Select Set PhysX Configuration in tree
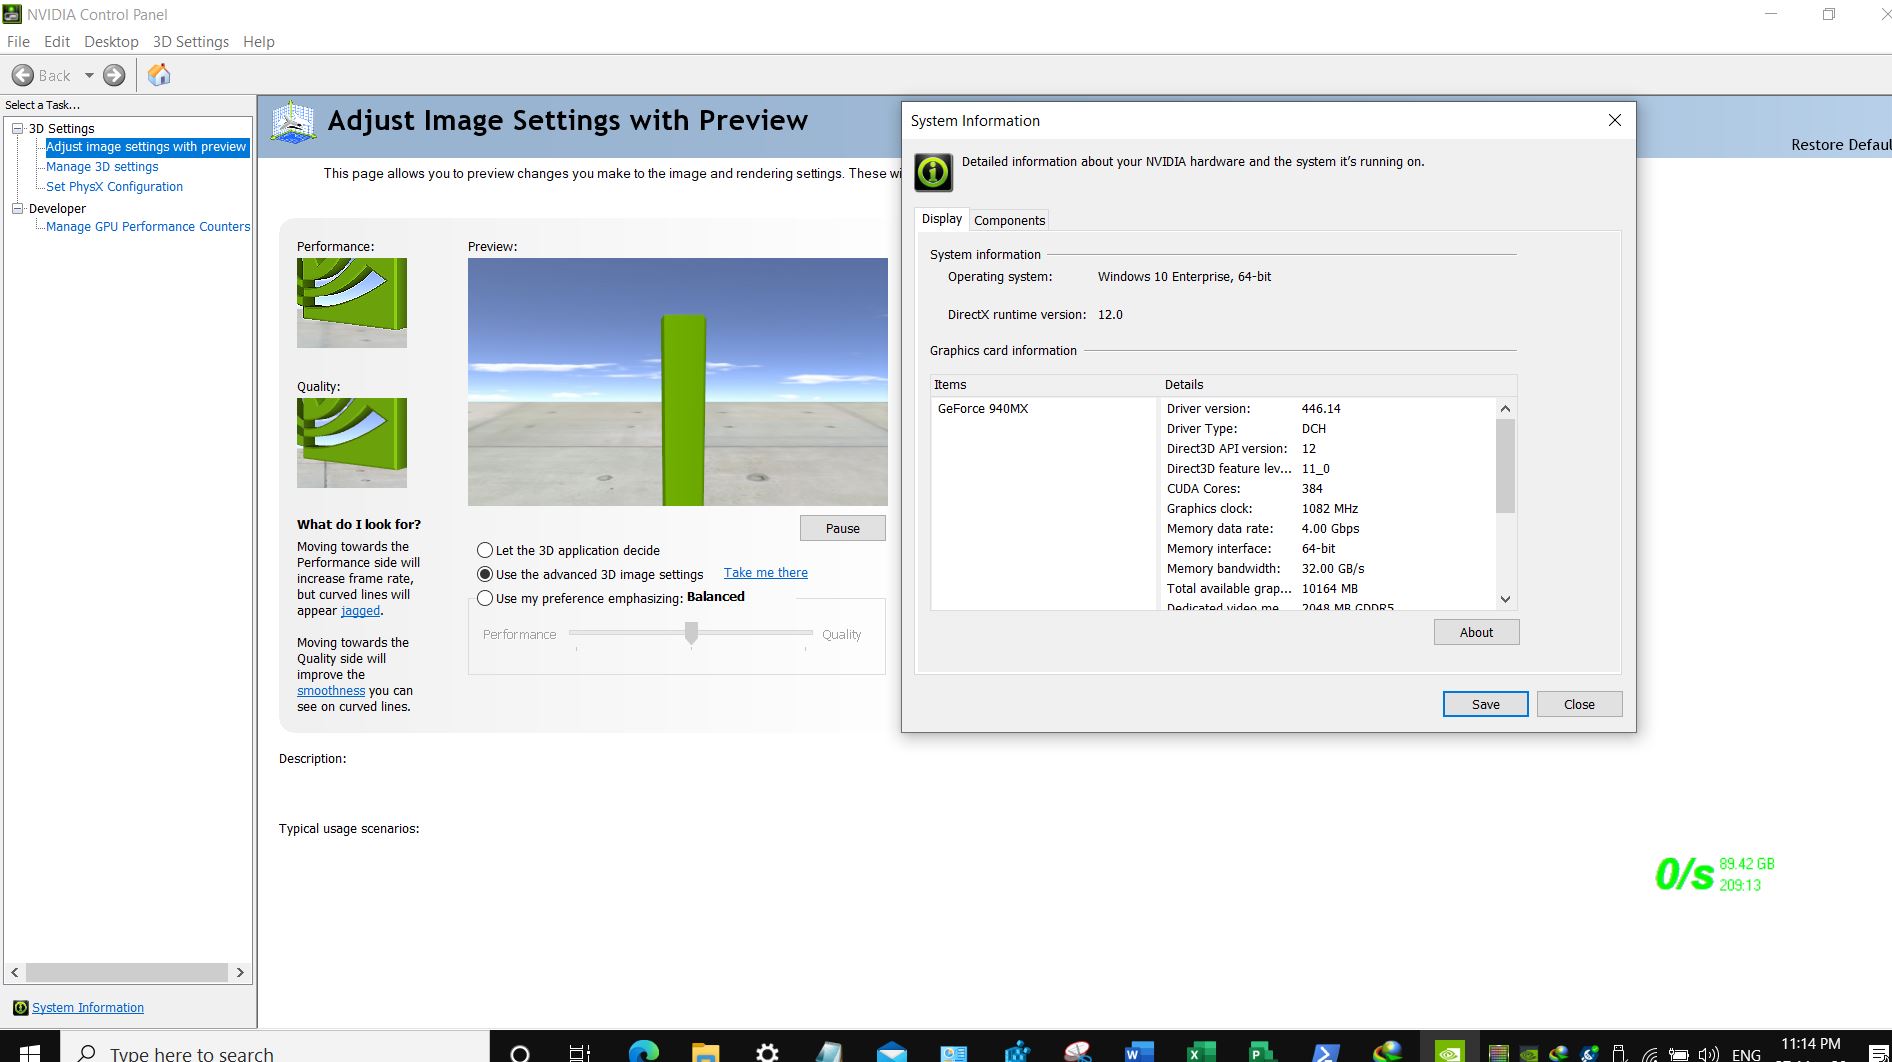1892x1062 pixels. pyautogui.click(x=114, y=187)
